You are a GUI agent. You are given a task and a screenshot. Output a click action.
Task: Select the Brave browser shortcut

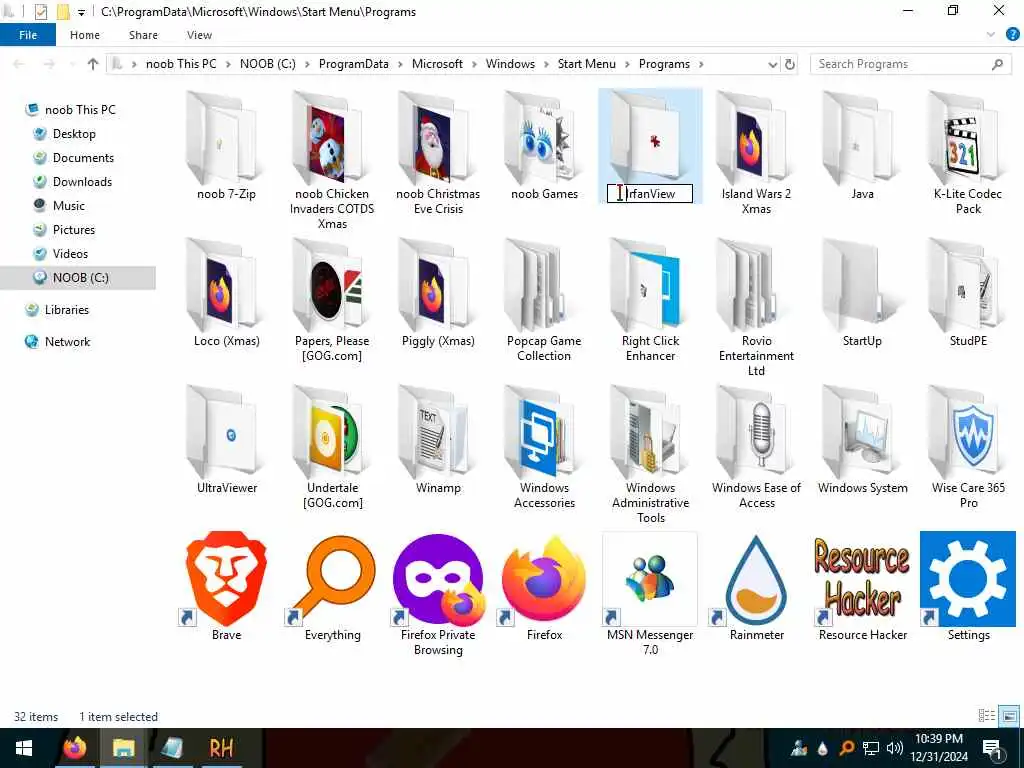(226, 579)
